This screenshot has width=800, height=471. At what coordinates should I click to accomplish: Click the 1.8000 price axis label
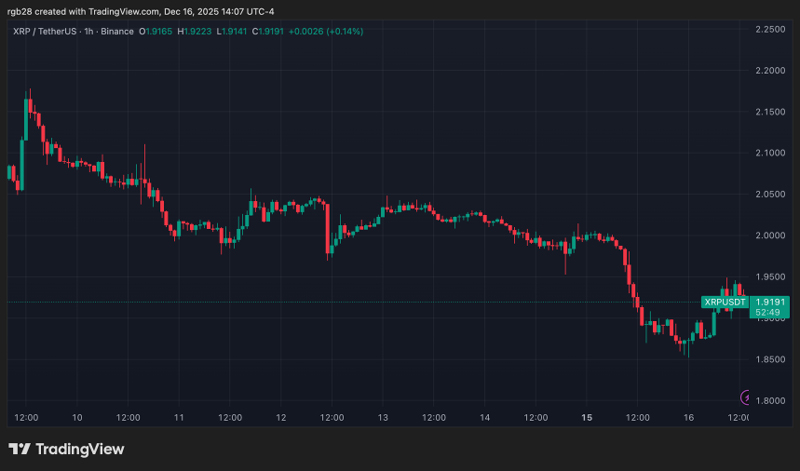pos(771,400)
